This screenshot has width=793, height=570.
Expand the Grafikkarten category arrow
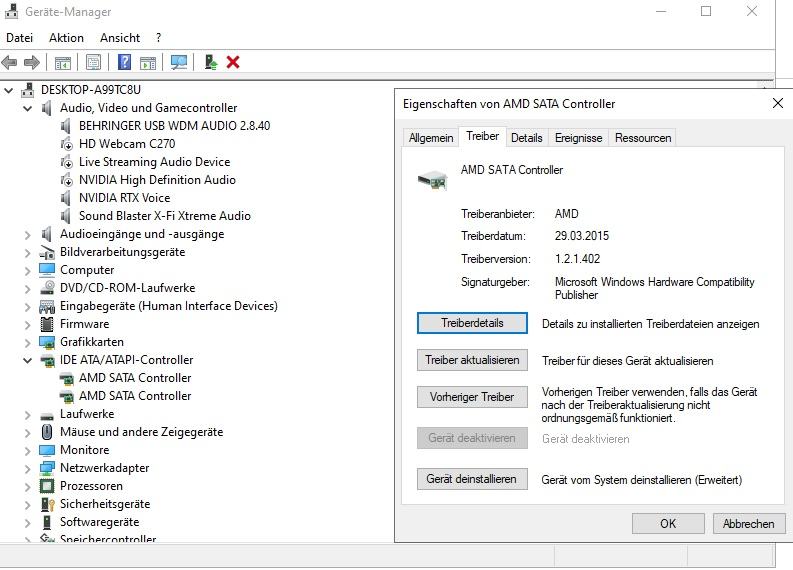click(x=28, y=342)
